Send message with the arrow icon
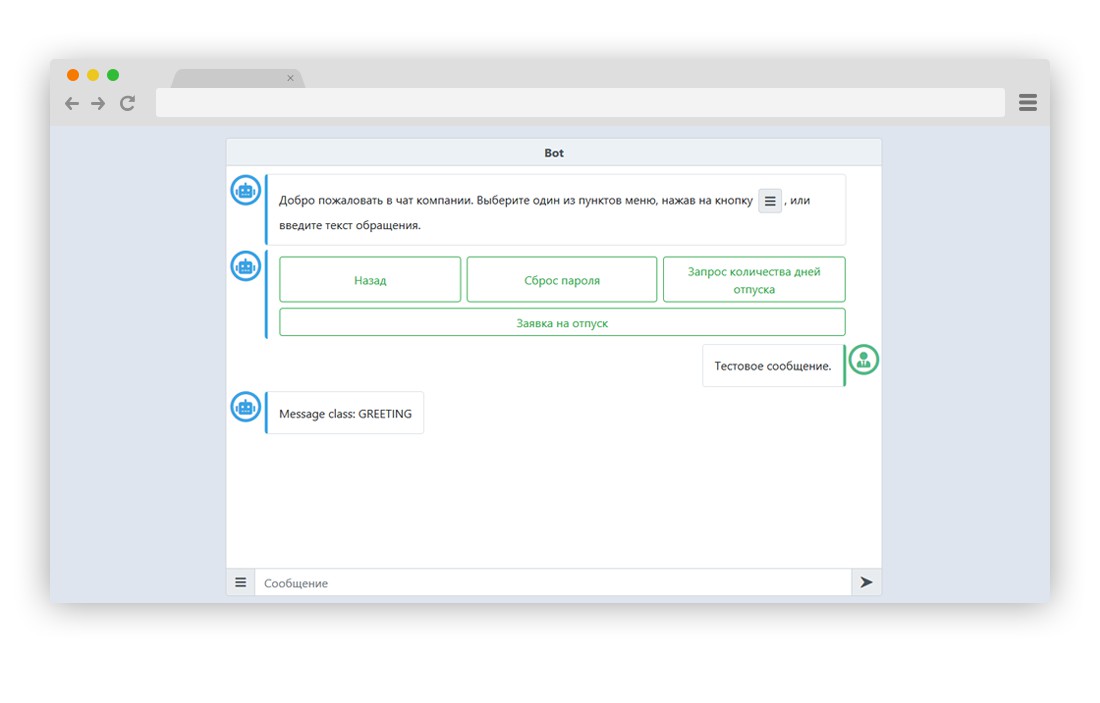The image size is (1100, 703). (x=866, y=582)
